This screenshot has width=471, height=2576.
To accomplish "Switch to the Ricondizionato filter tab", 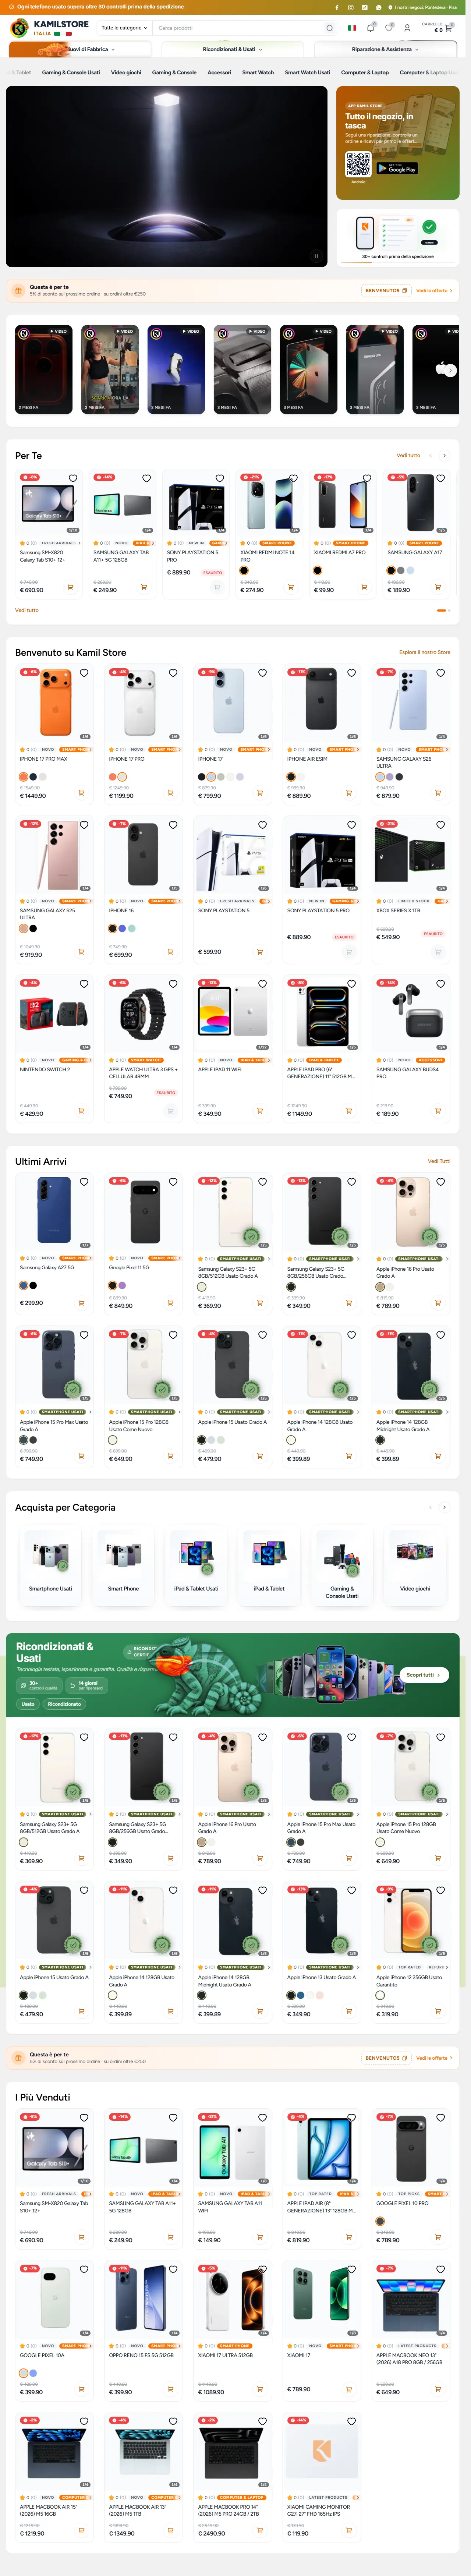I will 64,1704.
